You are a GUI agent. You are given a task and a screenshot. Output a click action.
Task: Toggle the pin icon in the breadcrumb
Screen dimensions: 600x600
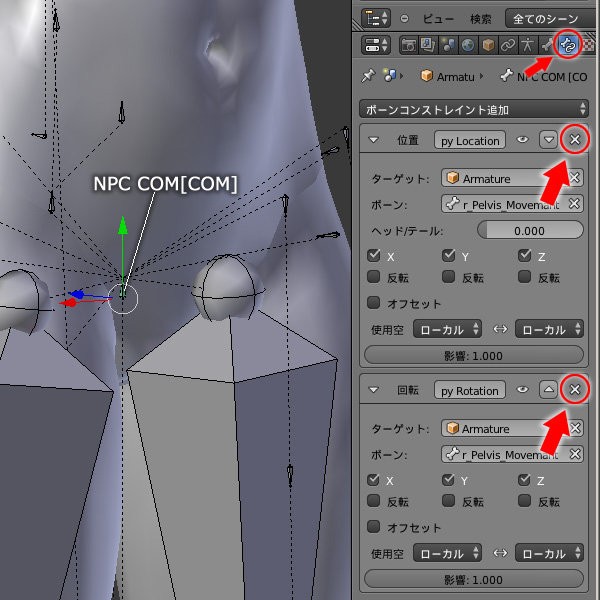[x=368, y=76]
